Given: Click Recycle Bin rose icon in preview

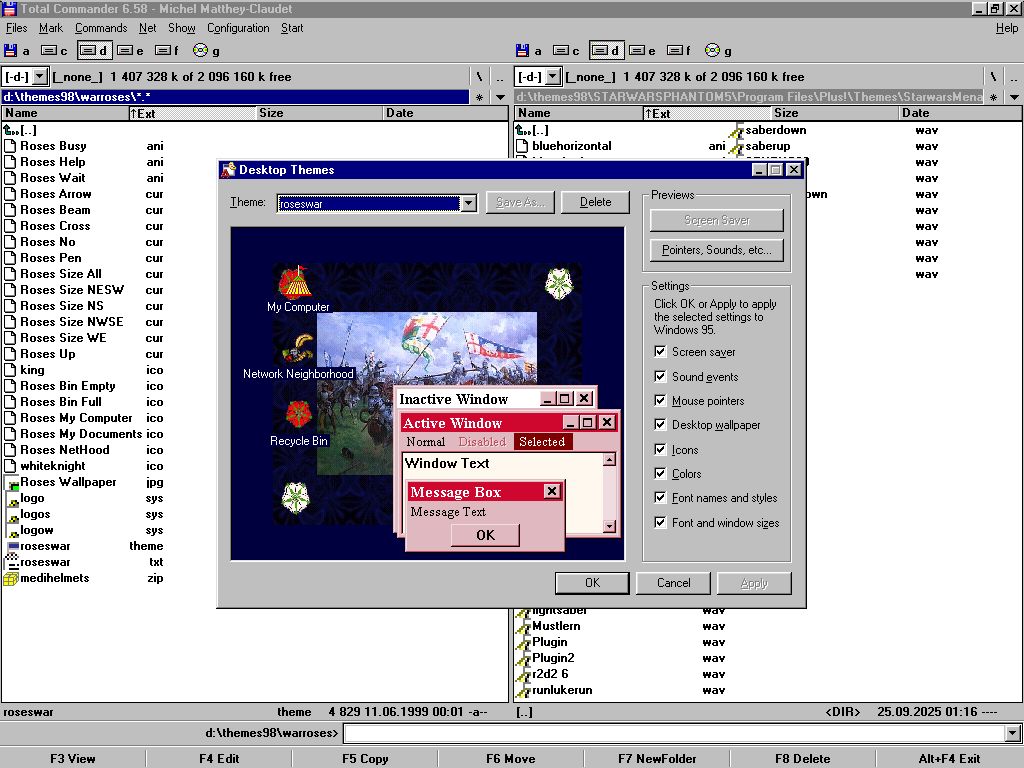Looking at the screenshot, I should (298, 412).
